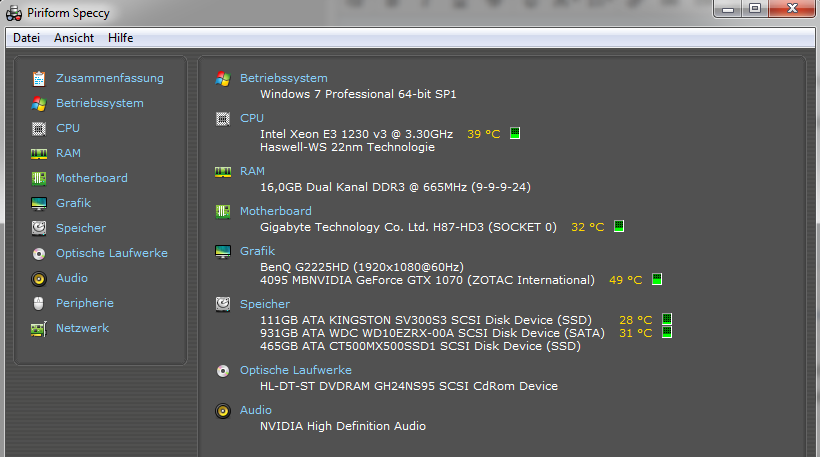Select Motherboard section in the sidebar
Image resolution: width=820 pixels, height=457 pixels.
tap(92, 178)
